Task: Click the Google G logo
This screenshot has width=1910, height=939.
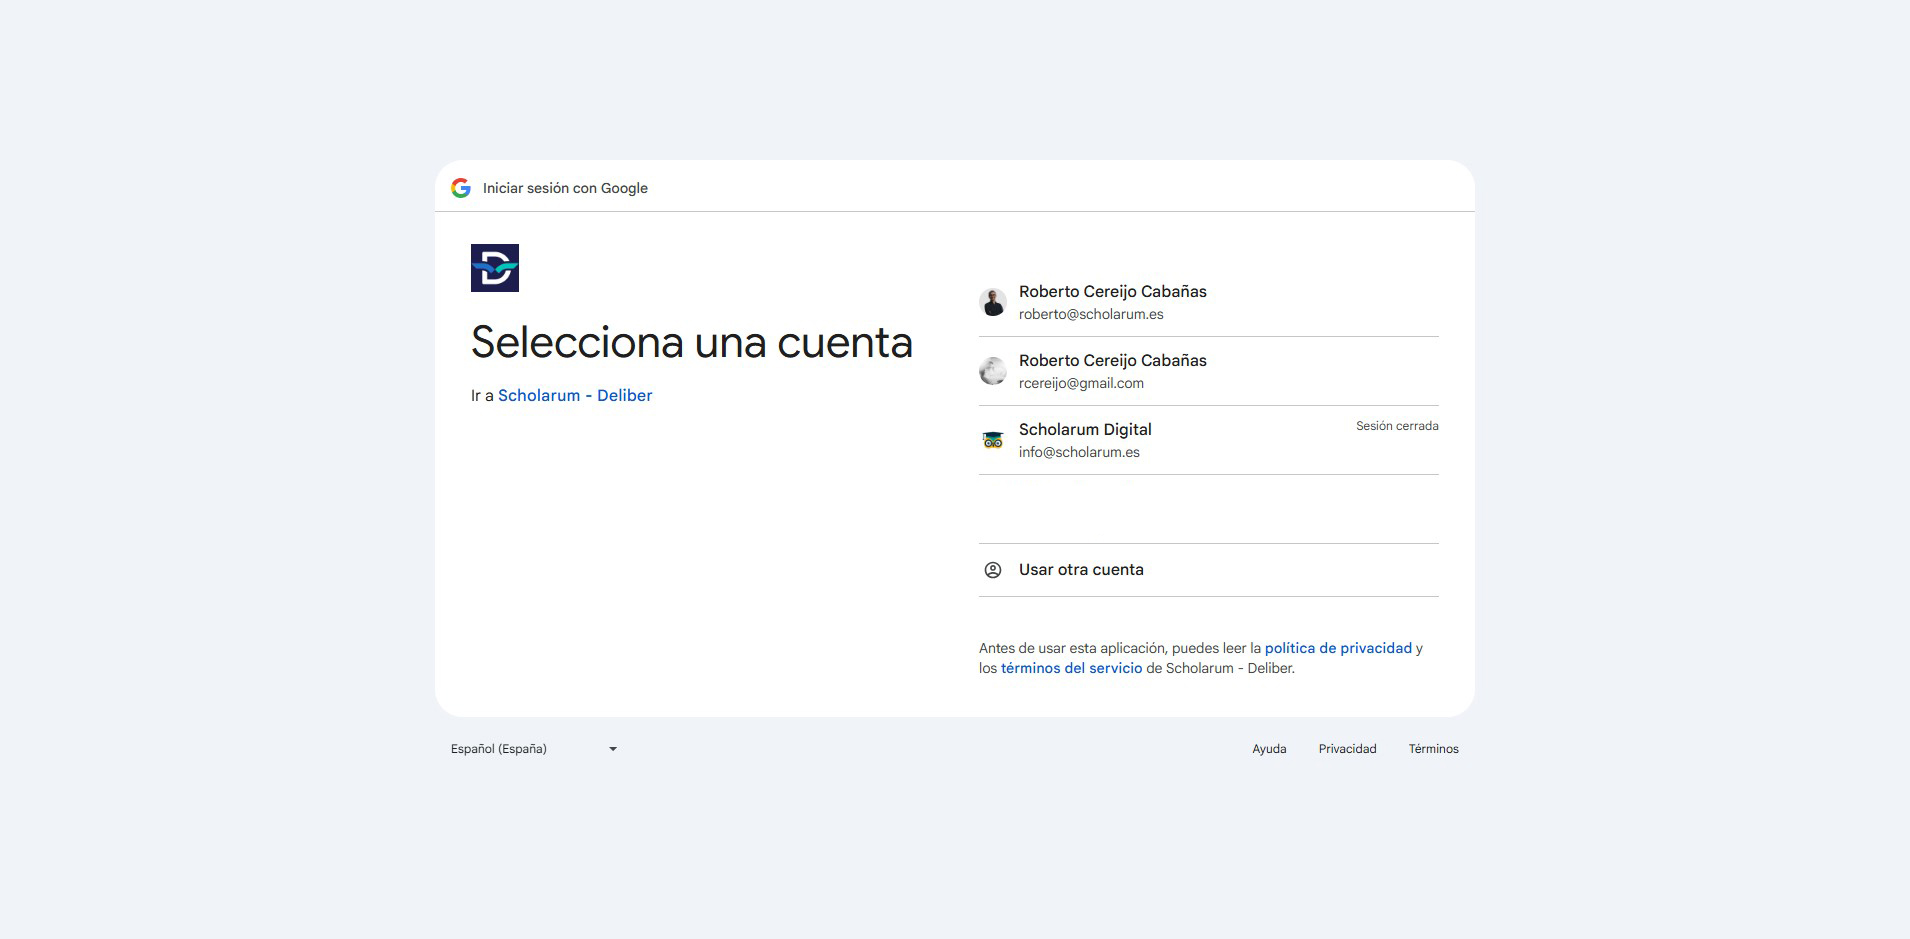Action: (461, 187)
